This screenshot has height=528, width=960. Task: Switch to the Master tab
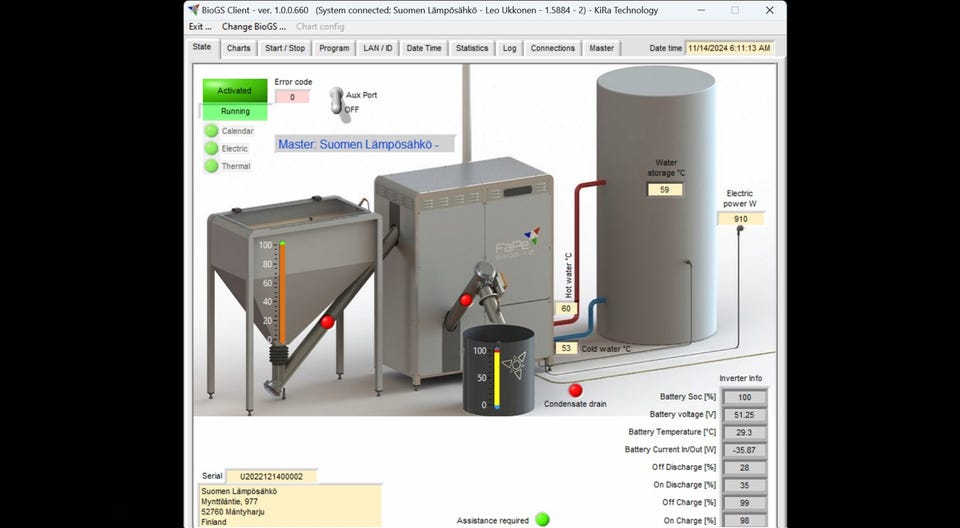tap(601, 48)
